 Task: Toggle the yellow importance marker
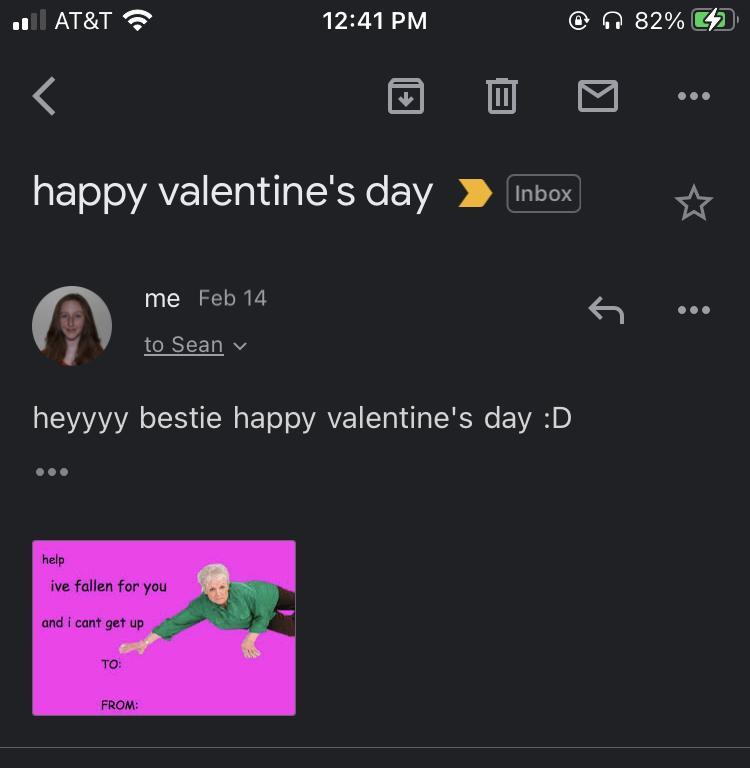pos(475,193)
